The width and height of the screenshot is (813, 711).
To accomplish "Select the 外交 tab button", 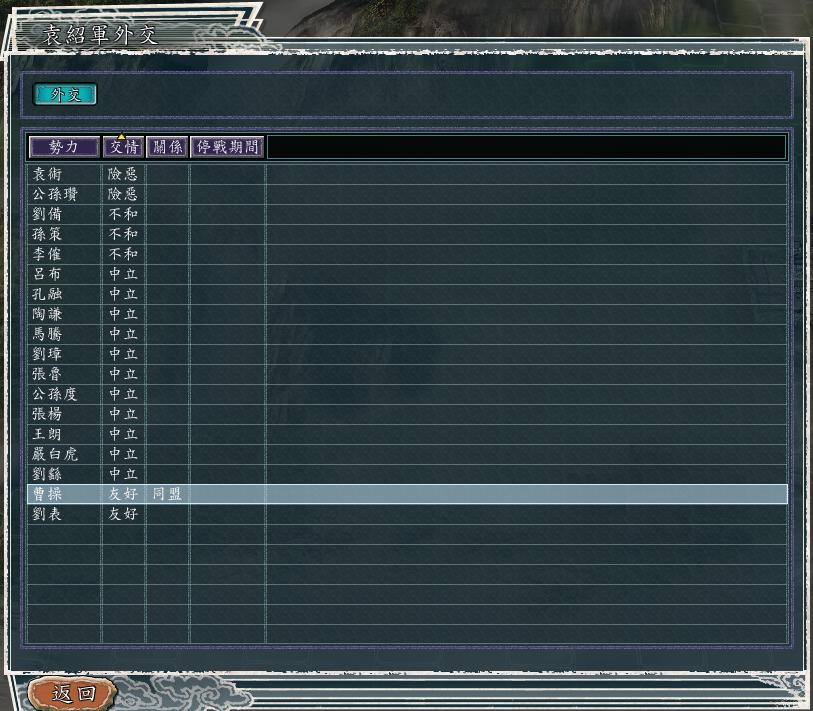I will coord(65,94).
